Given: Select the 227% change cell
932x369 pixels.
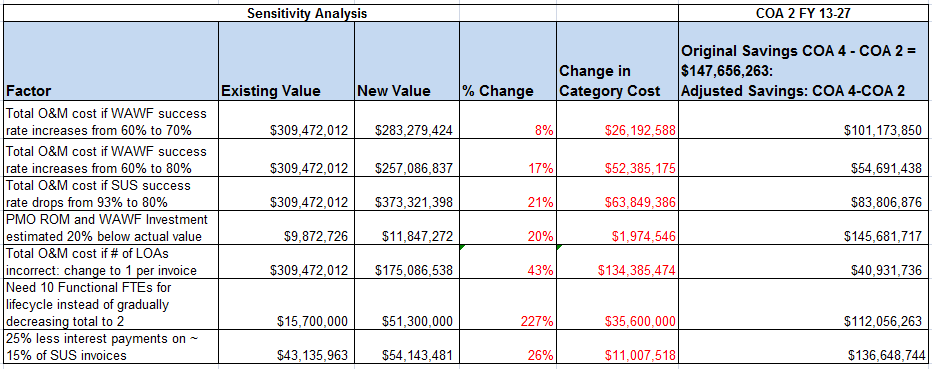Looking at the screenshot, I should (x=508, y=305).
